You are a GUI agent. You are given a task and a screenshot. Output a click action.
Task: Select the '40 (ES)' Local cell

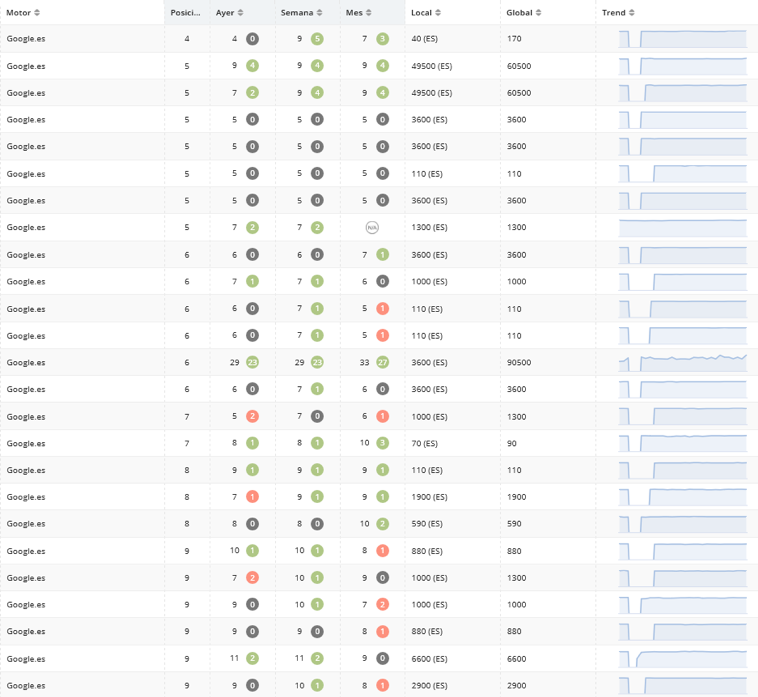coord(424,39)
